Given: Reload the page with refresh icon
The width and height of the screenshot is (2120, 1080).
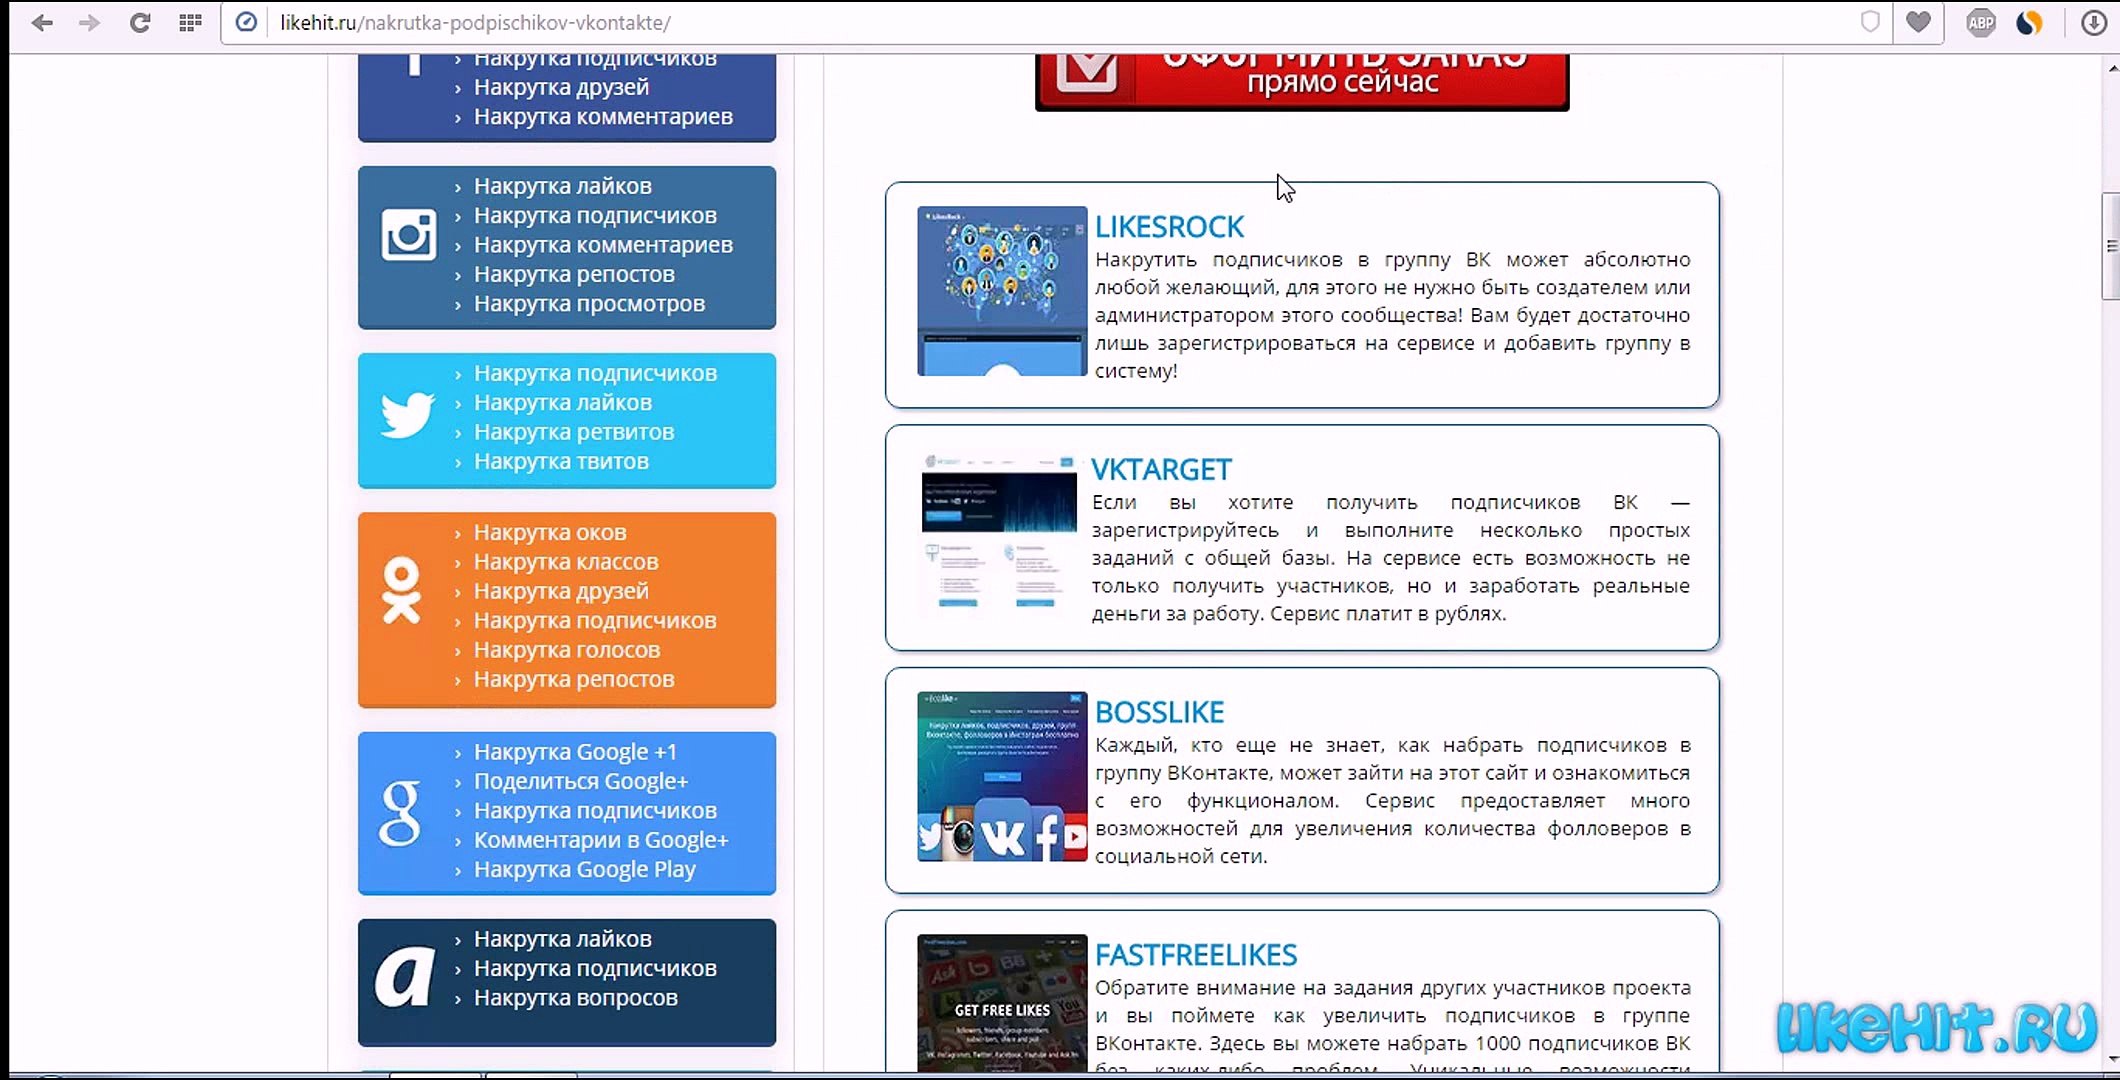Looking at the screenshot, I should [140, 23].
